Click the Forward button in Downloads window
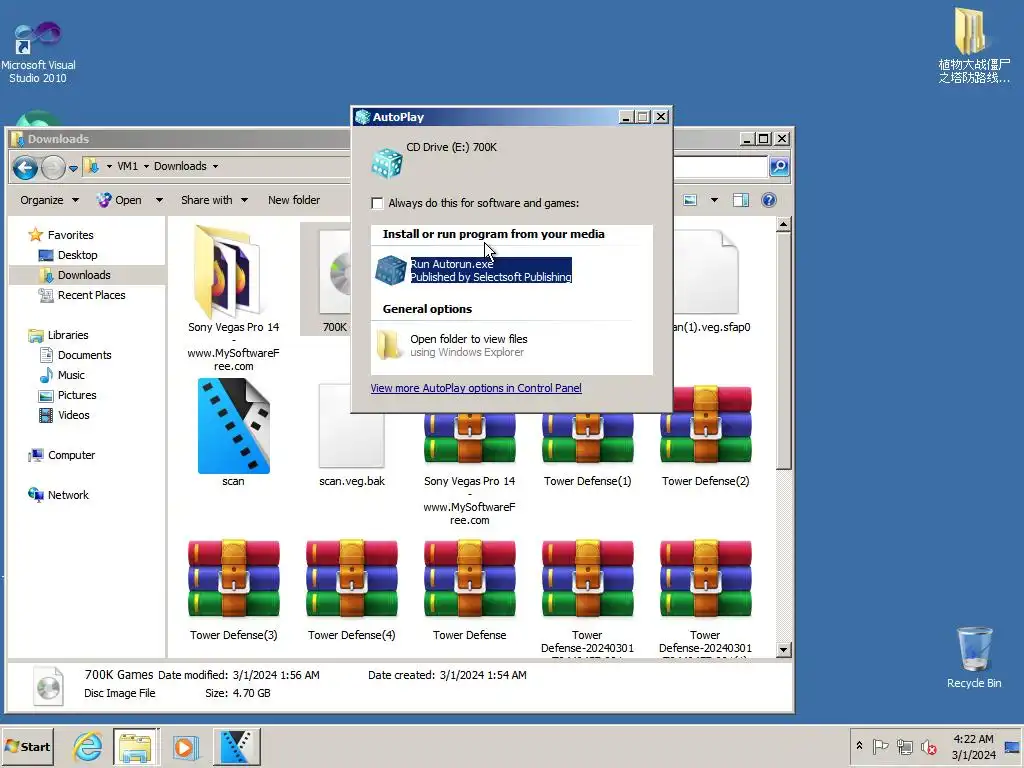 (x=53, y=168)
